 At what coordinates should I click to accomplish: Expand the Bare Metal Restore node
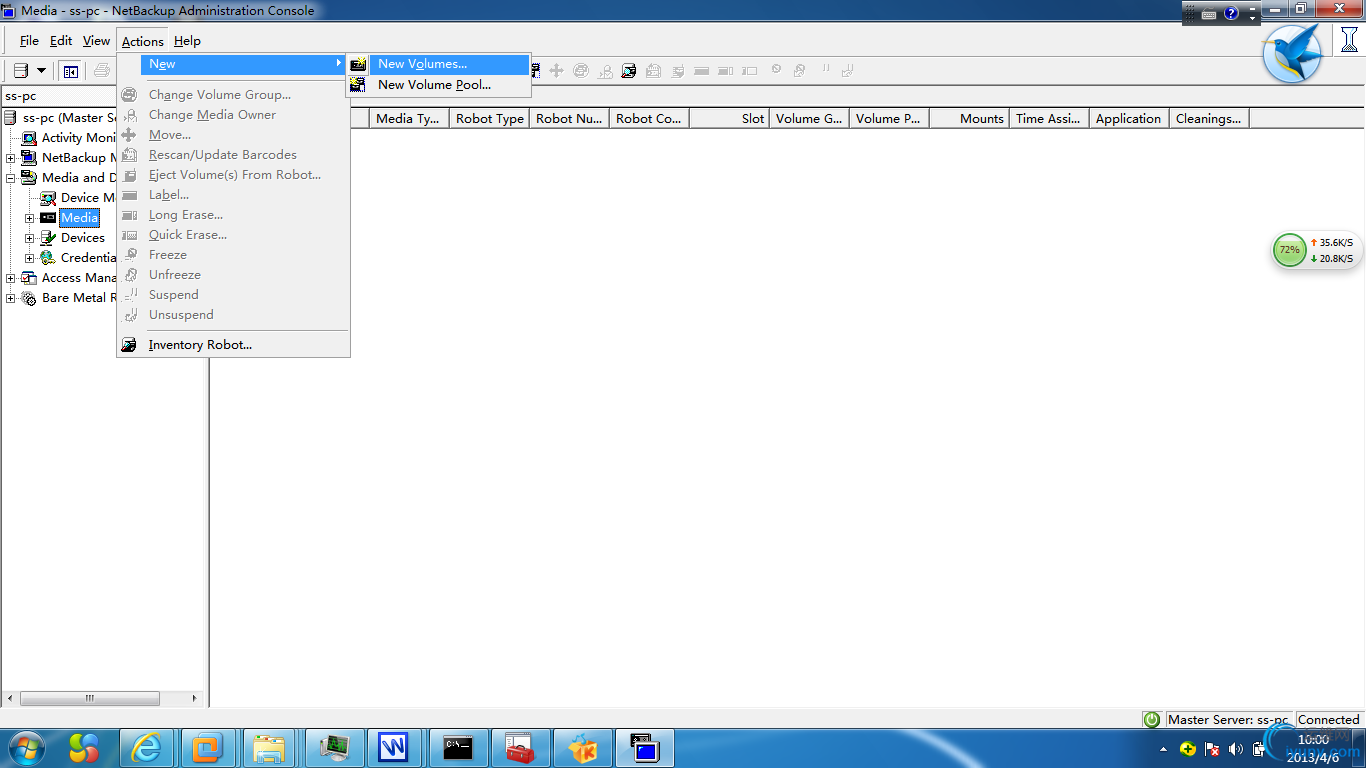tap(11, 298)
